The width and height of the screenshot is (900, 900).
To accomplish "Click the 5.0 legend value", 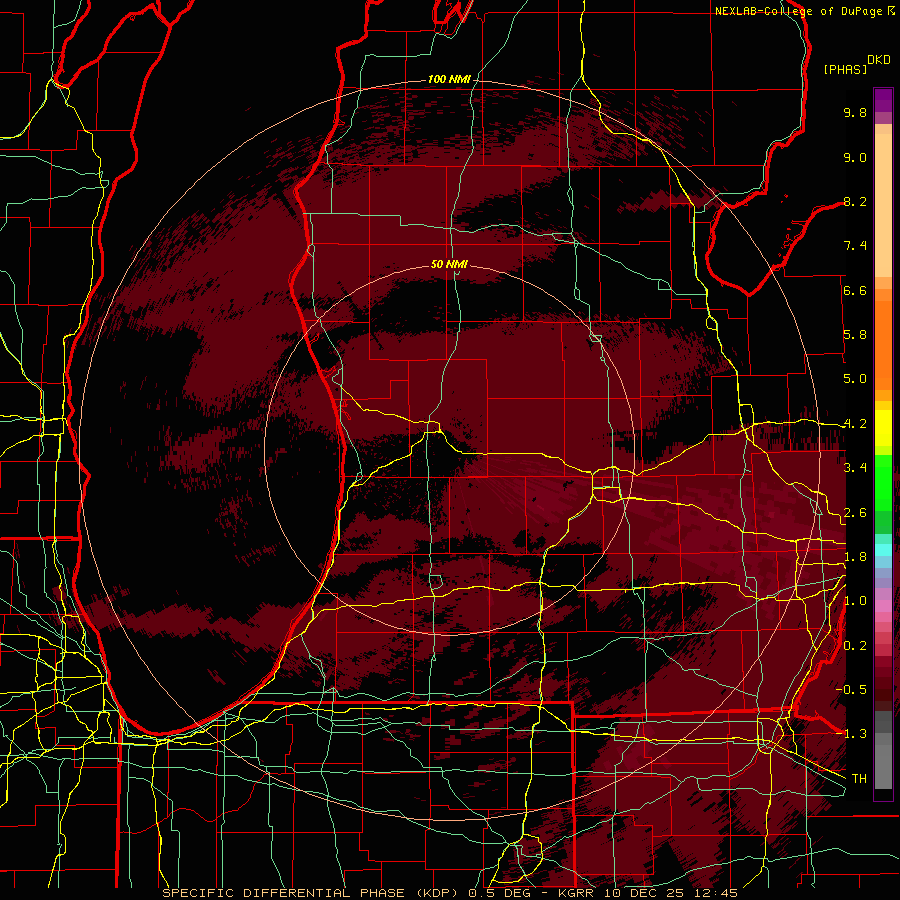I will (855, 379).
